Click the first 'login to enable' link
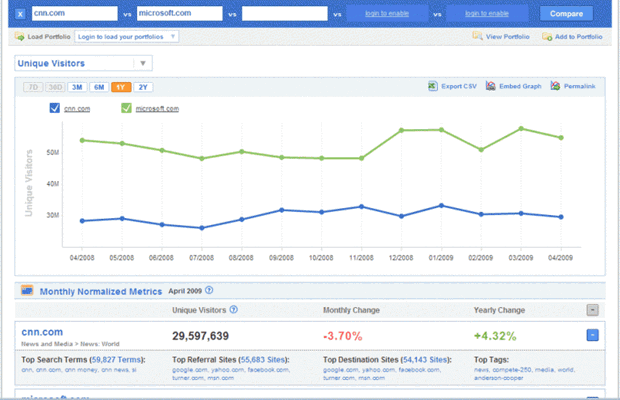 [387, 13]
